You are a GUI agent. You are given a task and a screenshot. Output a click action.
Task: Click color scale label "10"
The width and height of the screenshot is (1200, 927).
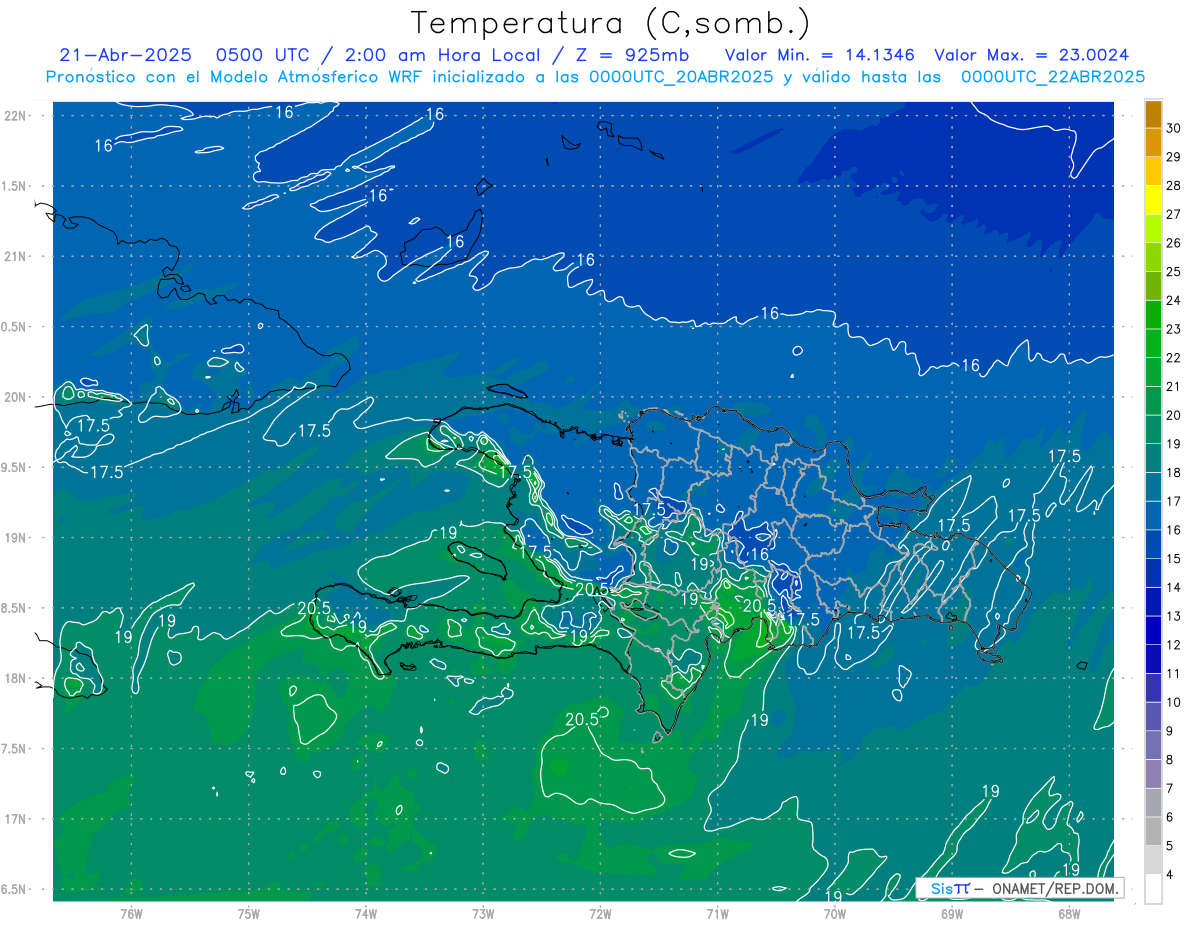coord(1175,703)
